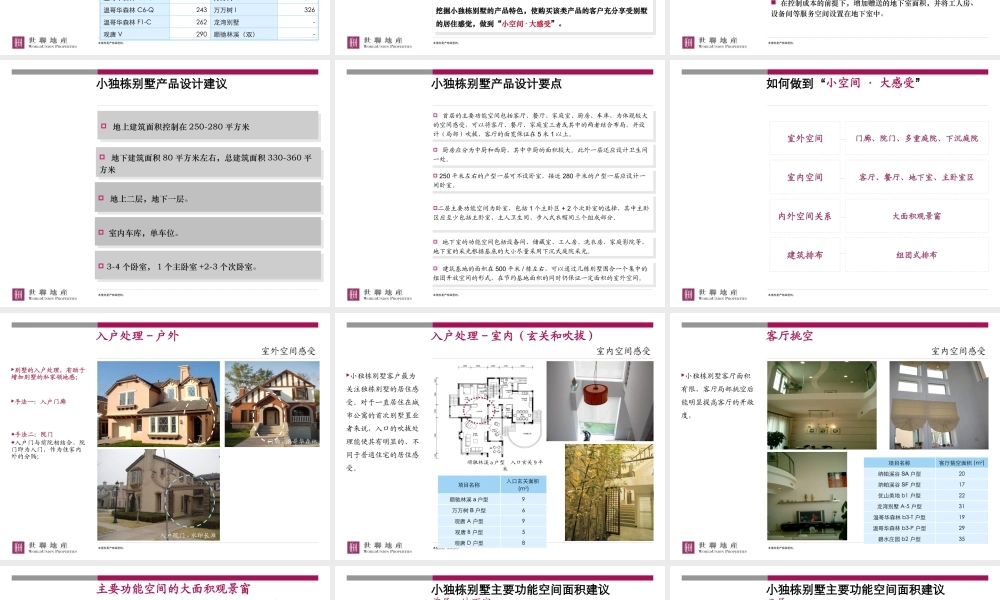Image resolution: width=1000 pixels, height=600 pixels.
Task: Click the 碧水庄园 b2 户型 table row
Action: (x=925, y=539)
